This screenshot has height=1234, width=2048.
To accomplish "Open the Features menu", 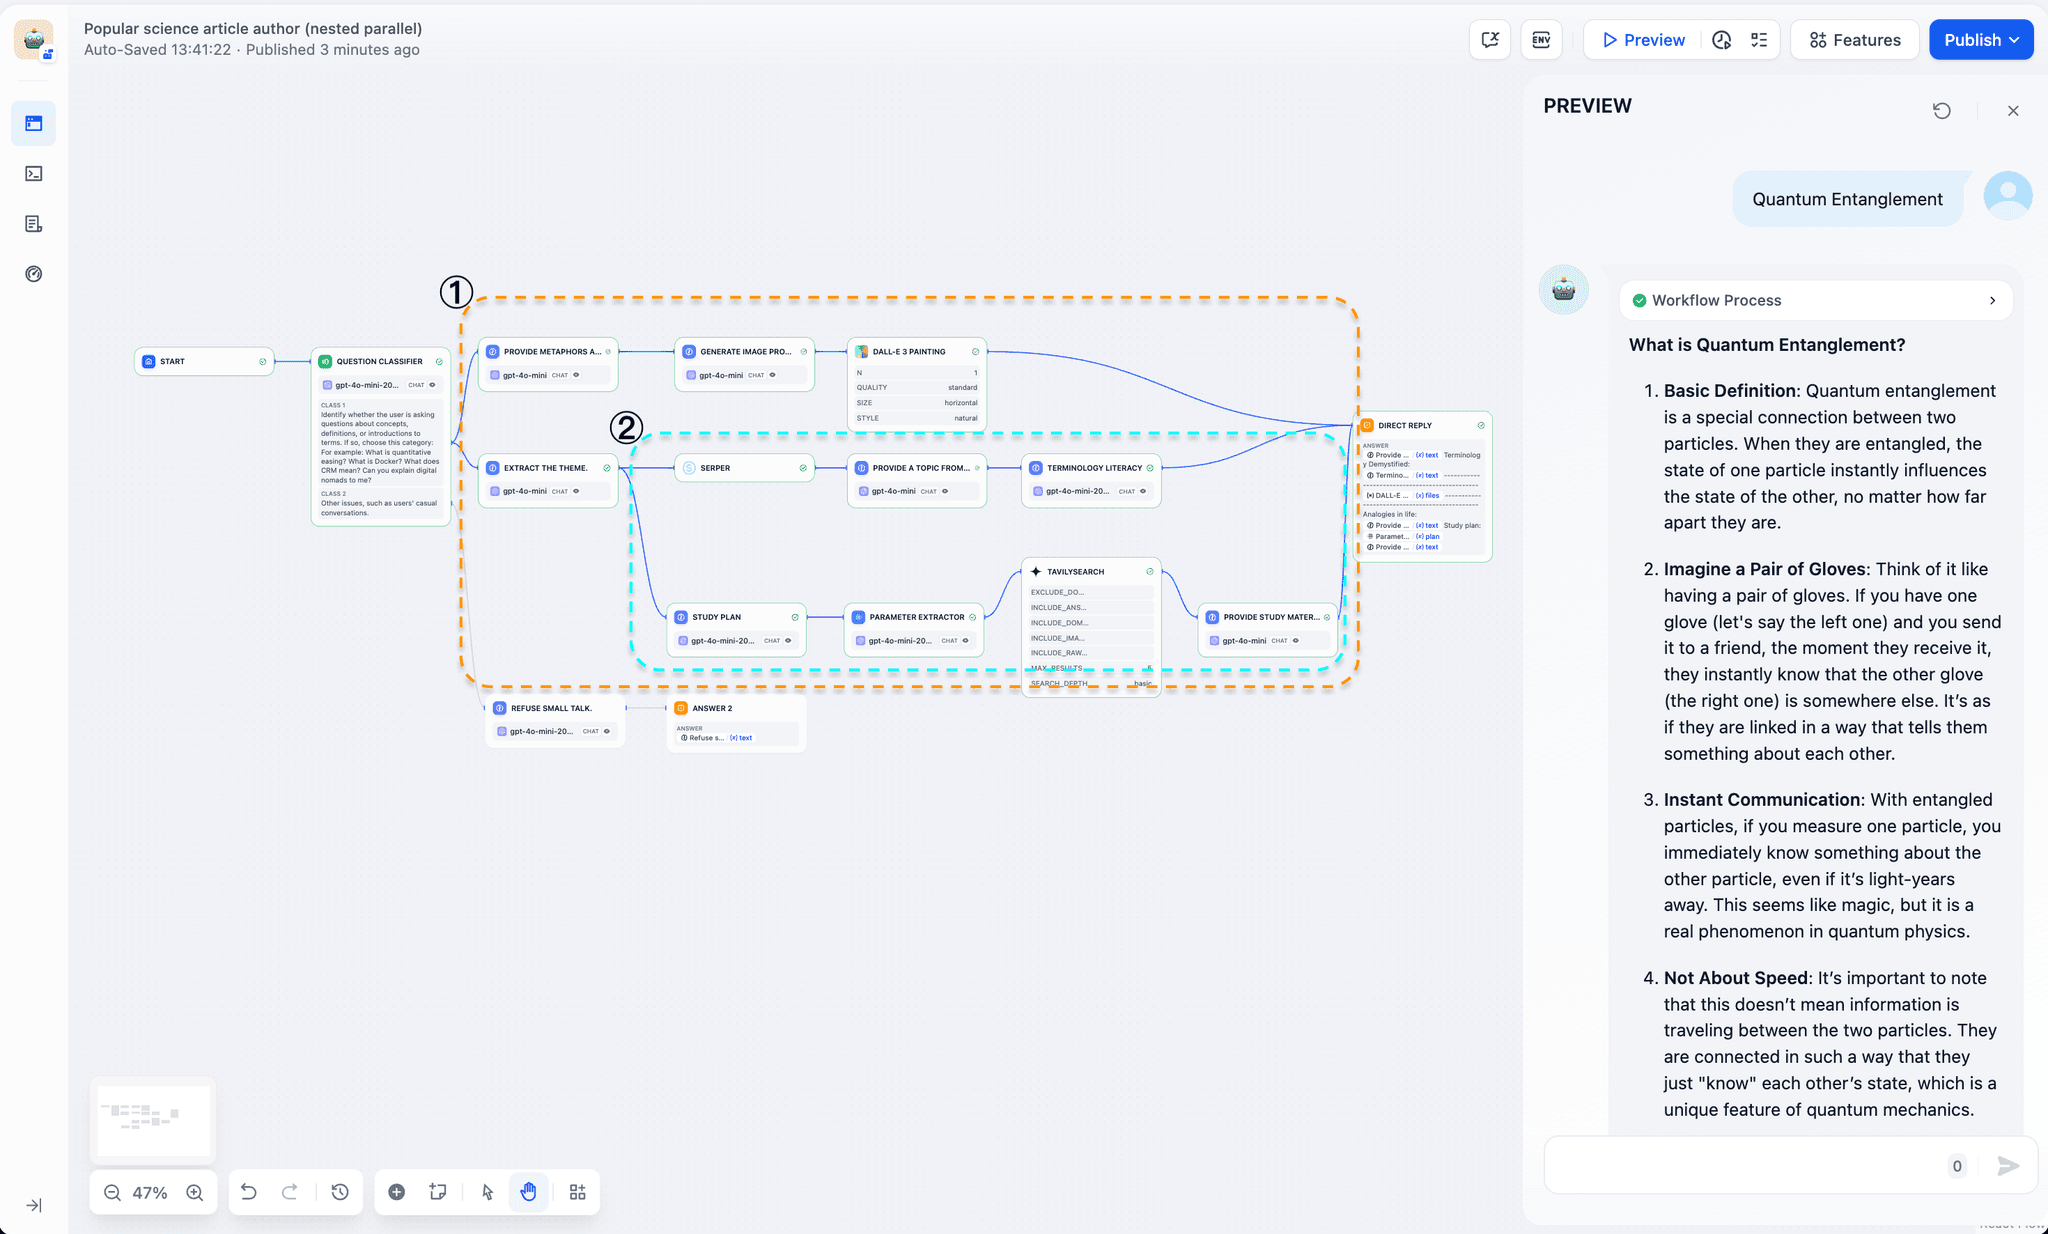I will [x=1854, y=39].
